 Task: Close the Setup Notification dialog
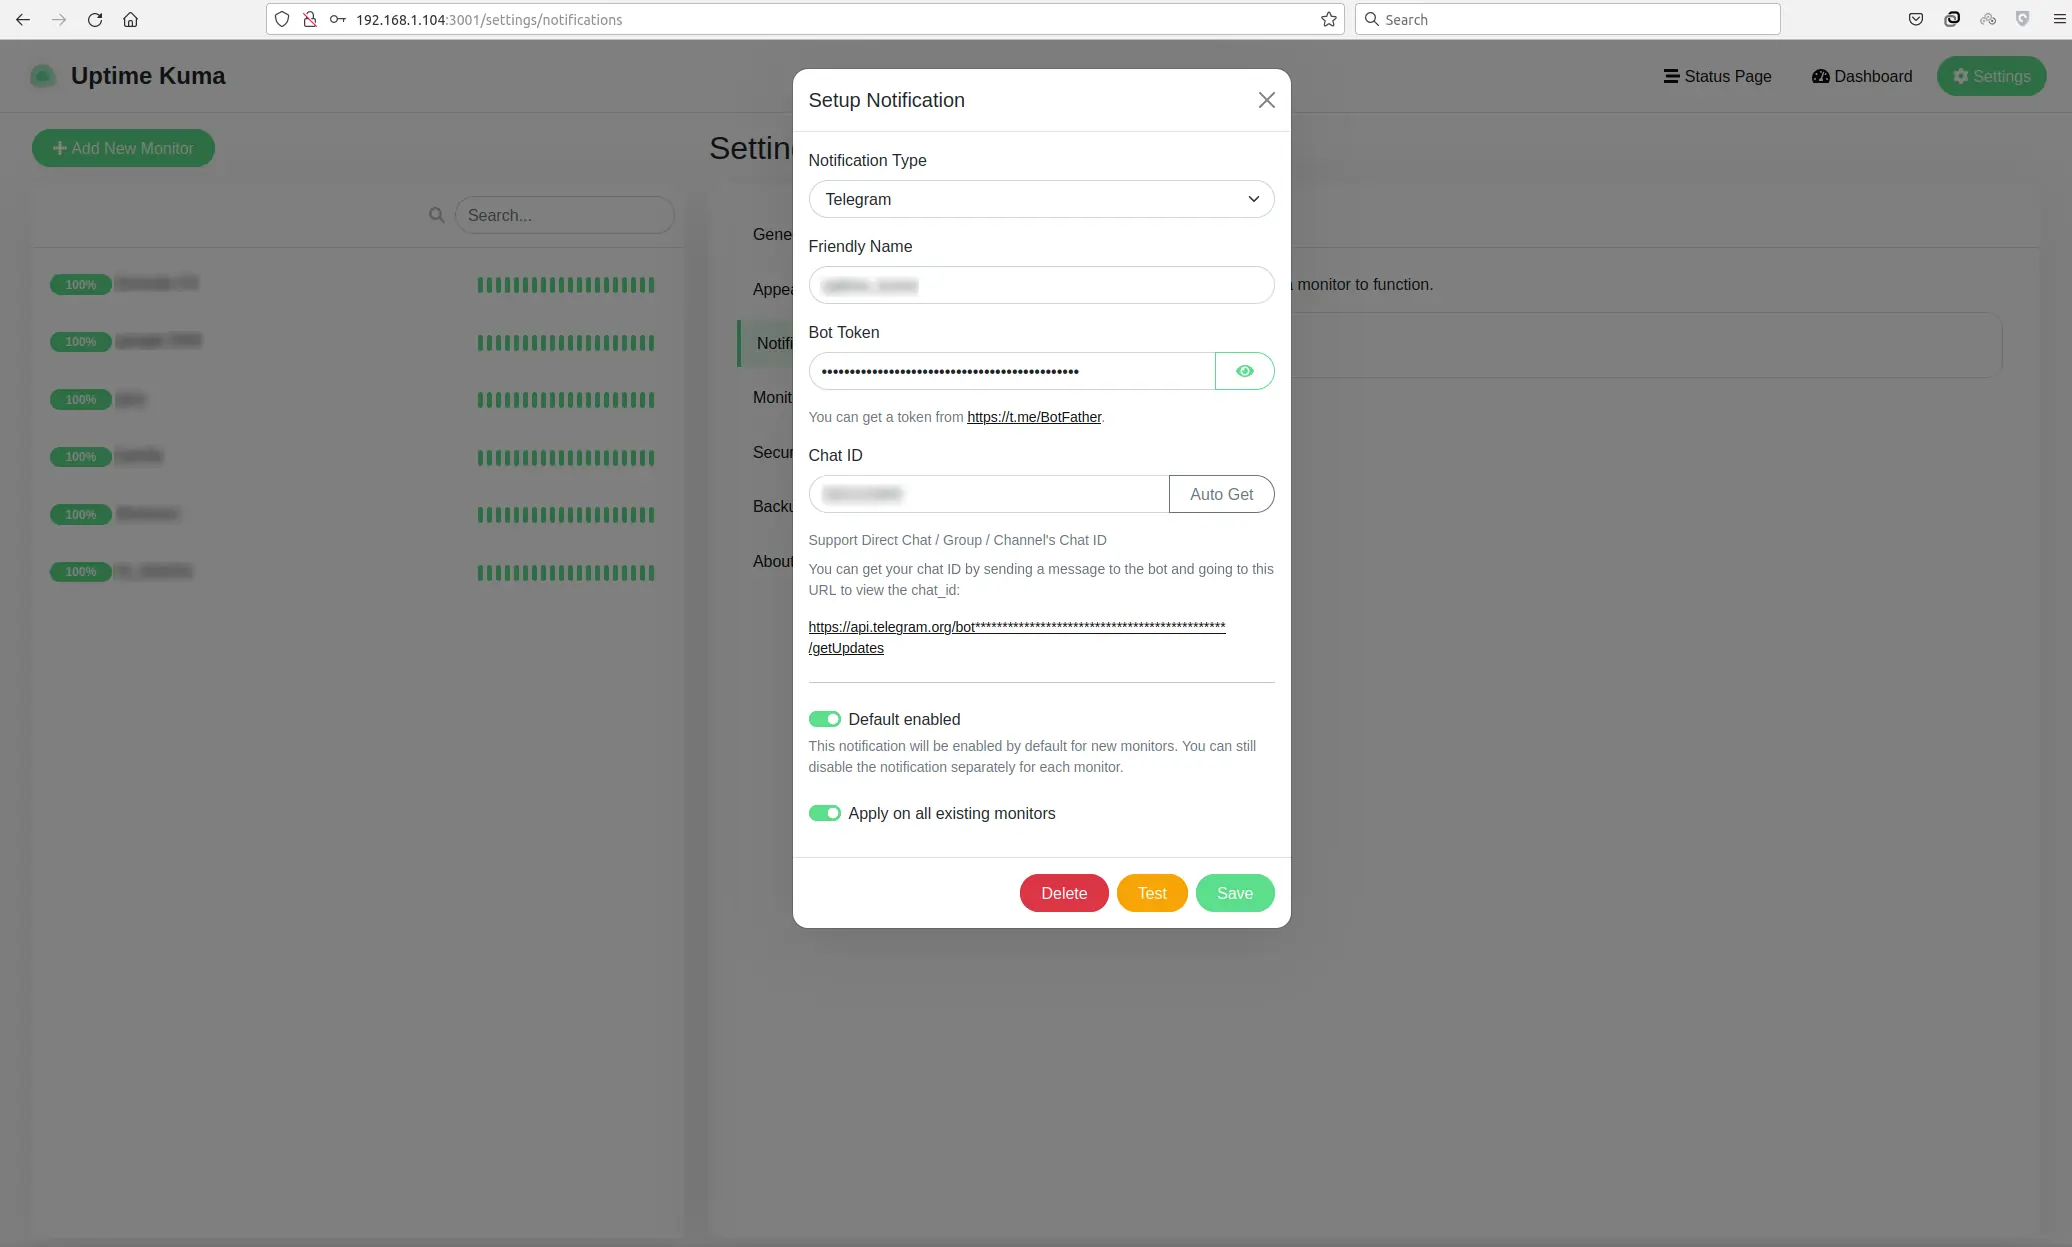click(x=1266, y=100)
